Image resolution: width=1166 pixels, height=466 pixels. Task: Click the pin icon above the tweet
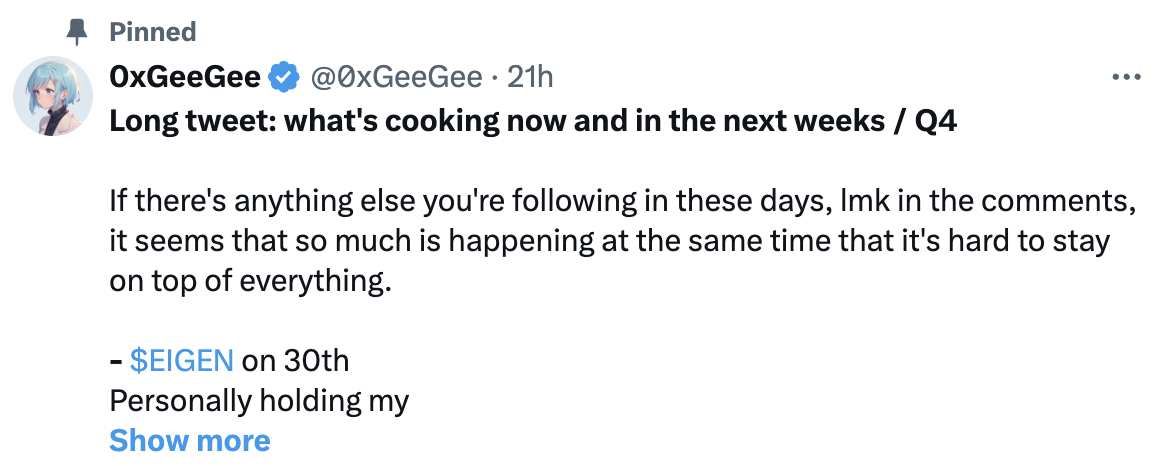click(76, 33)
